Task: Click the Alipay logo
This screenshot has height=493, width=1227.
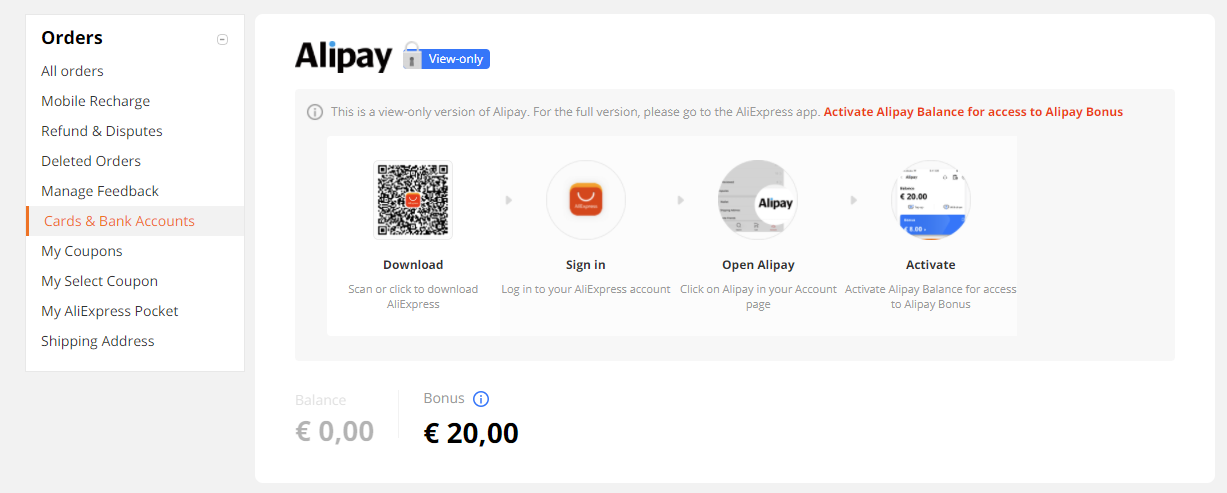Action: click(343, 56)
